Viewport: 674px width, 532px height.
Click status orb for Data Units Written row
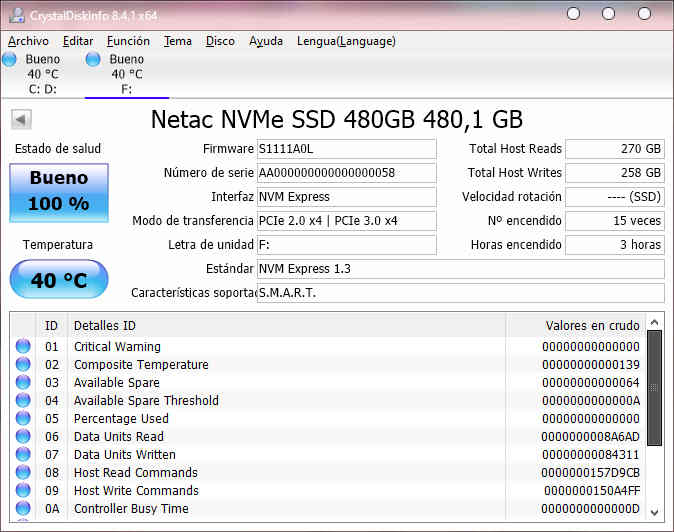pyautogui.click(x=23, y=455)
